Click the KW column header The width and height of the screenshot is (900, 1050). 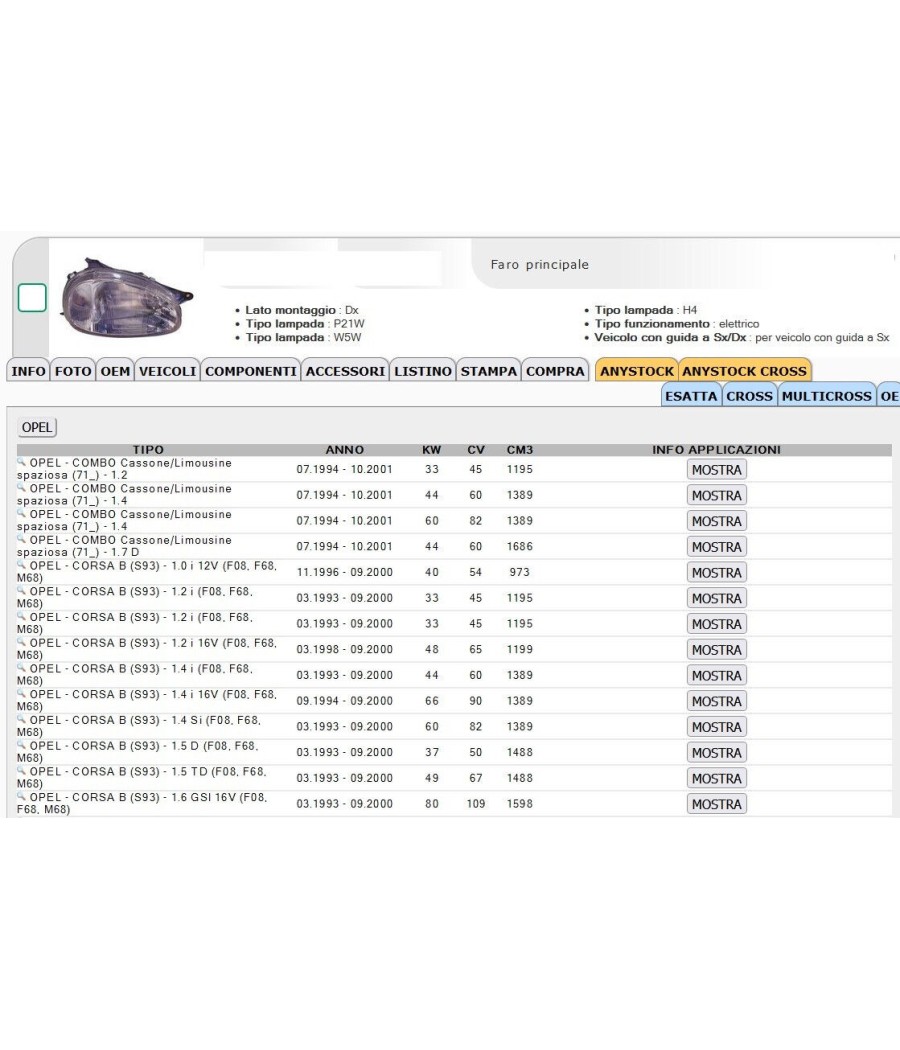click(x=432, y=450)
